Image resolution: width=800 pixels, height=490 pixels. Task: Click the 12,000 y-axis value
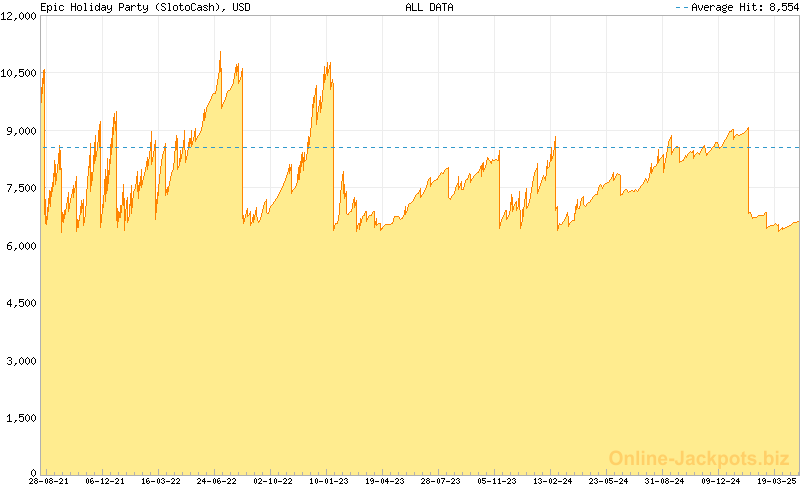(x=19, y=16)
